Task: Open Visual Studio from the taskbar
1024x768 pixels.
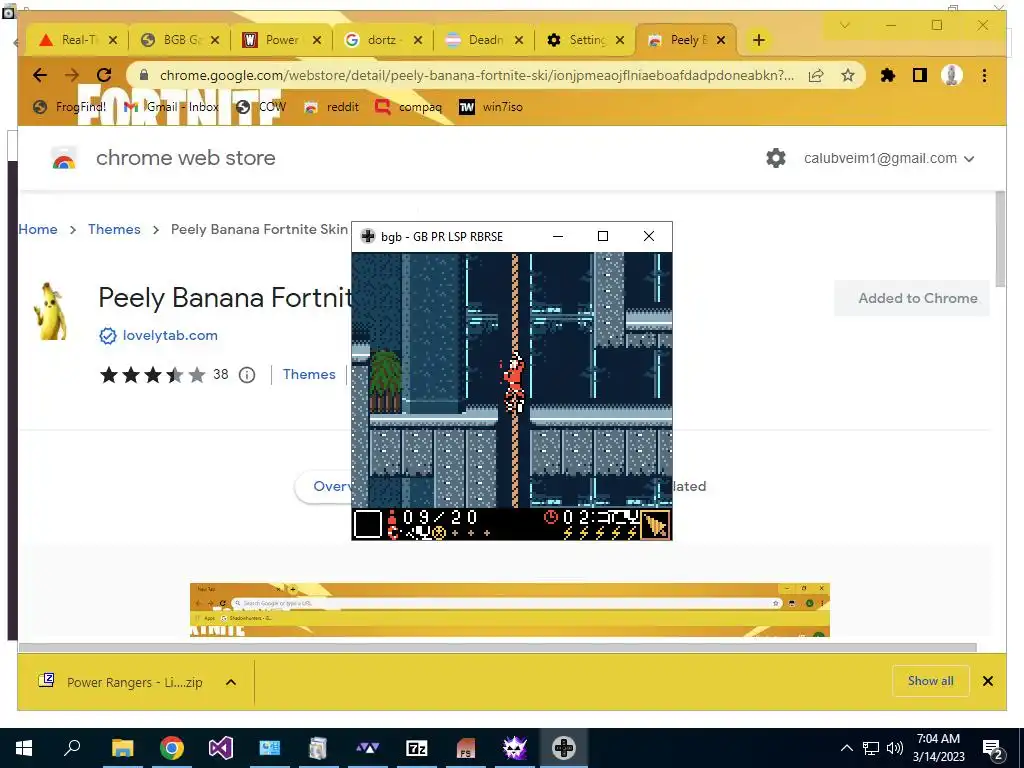Action: [221, 748]
